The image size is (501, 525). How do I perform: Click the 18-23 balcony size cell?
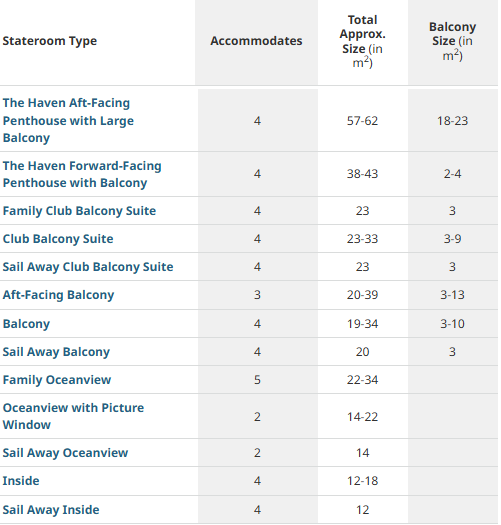[452, 121]
